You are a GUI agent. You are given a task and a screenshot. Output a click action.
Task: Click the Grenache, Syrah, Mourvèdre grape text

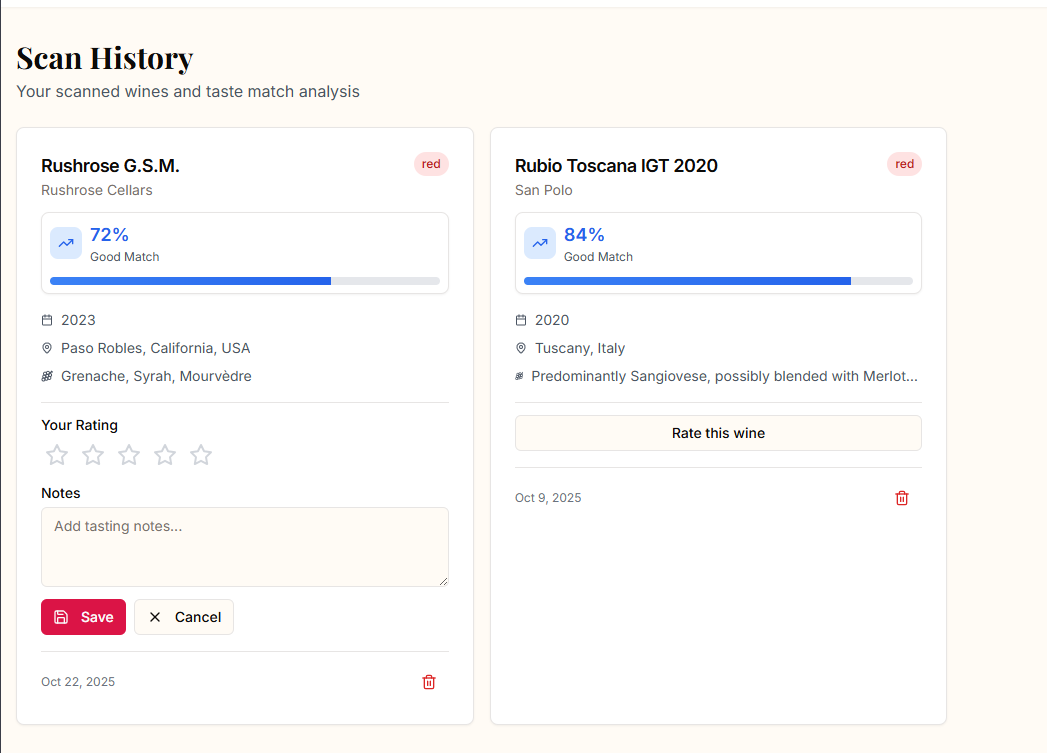point(156,376)
